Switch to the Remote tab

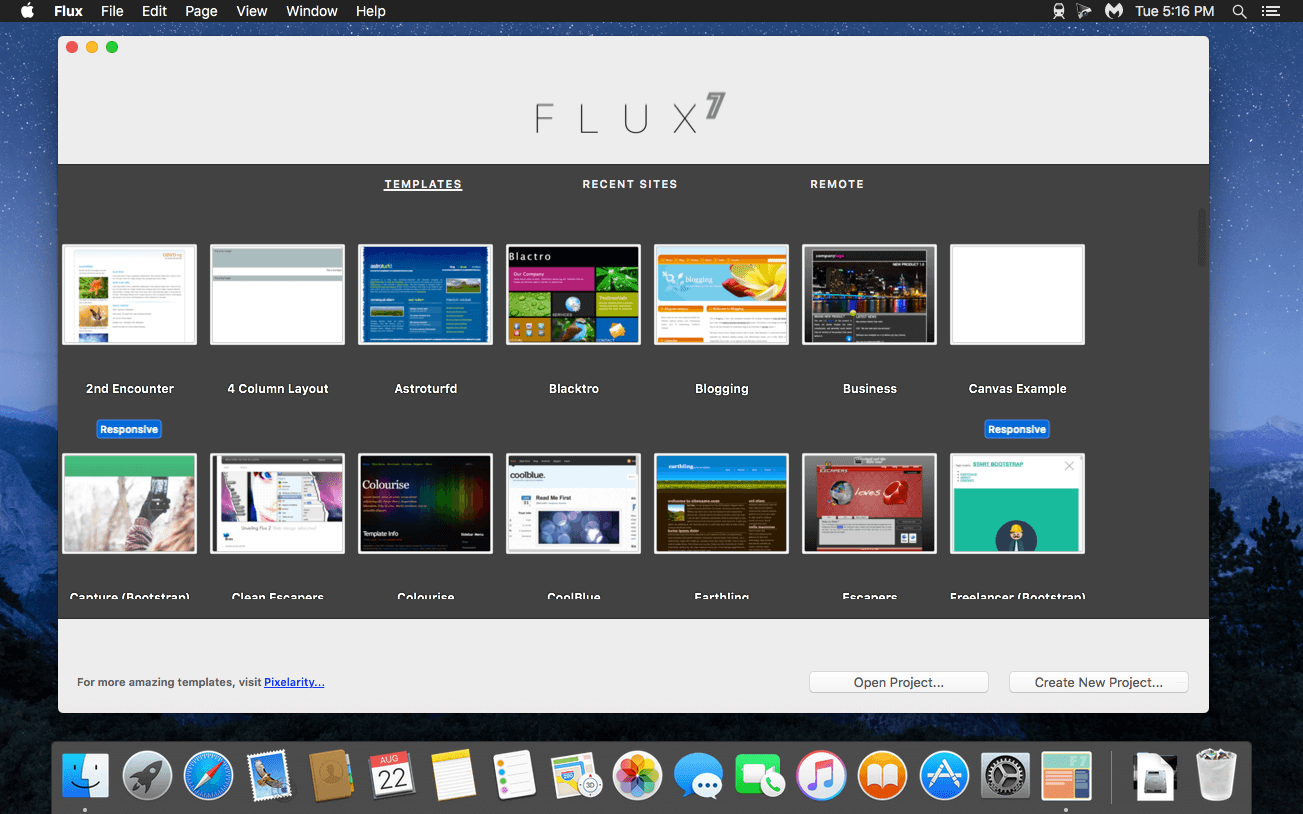(837, 184)
